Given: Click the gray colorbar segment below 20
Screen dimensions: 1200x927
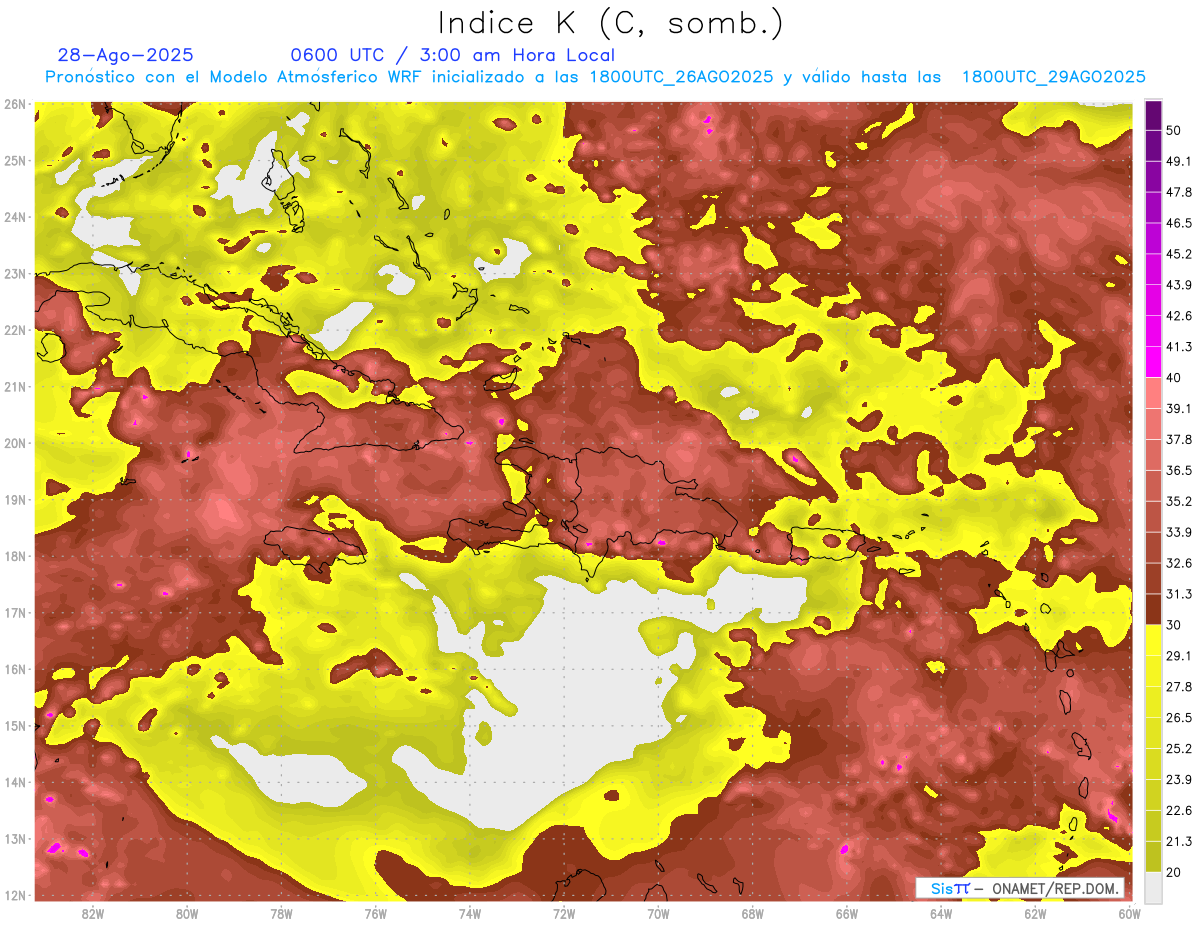Looking at the screenshot, I should click(x=1153, y=886).
